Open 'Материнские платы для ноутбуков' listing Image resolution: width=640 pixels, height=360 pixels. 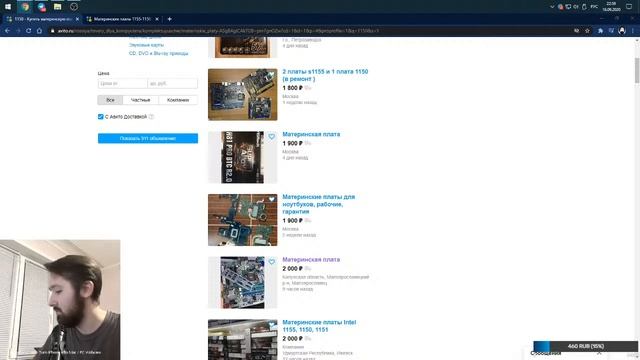pyautogui.click(x=319, y=204)
